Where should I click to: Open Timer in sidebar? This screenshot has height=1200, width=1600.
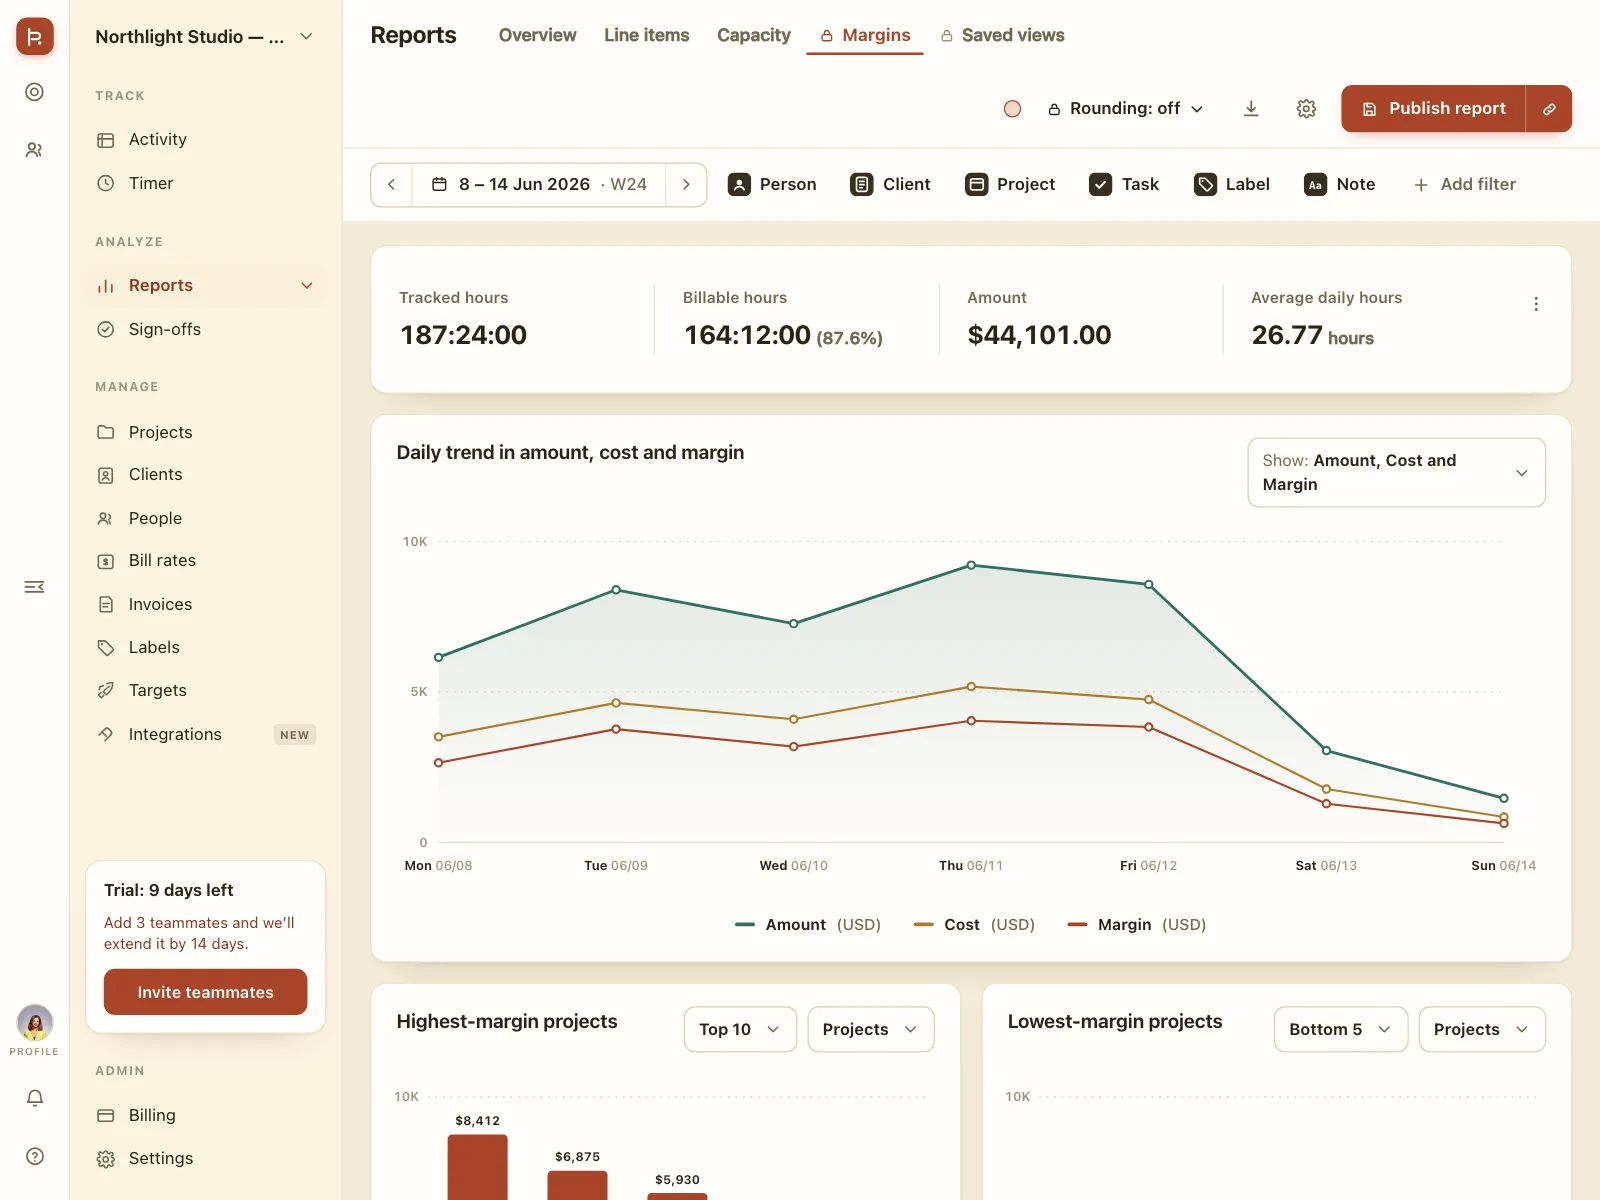205,184
